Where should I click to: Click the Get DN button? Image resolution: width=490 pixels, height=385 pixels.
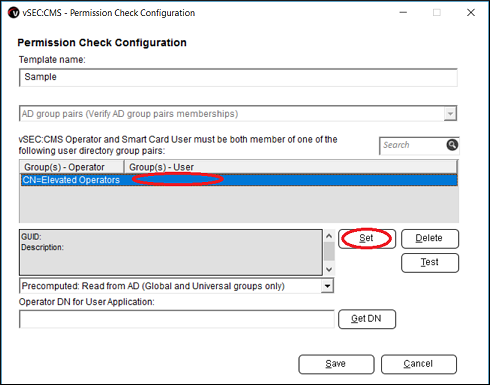click(x=367, y=319)
